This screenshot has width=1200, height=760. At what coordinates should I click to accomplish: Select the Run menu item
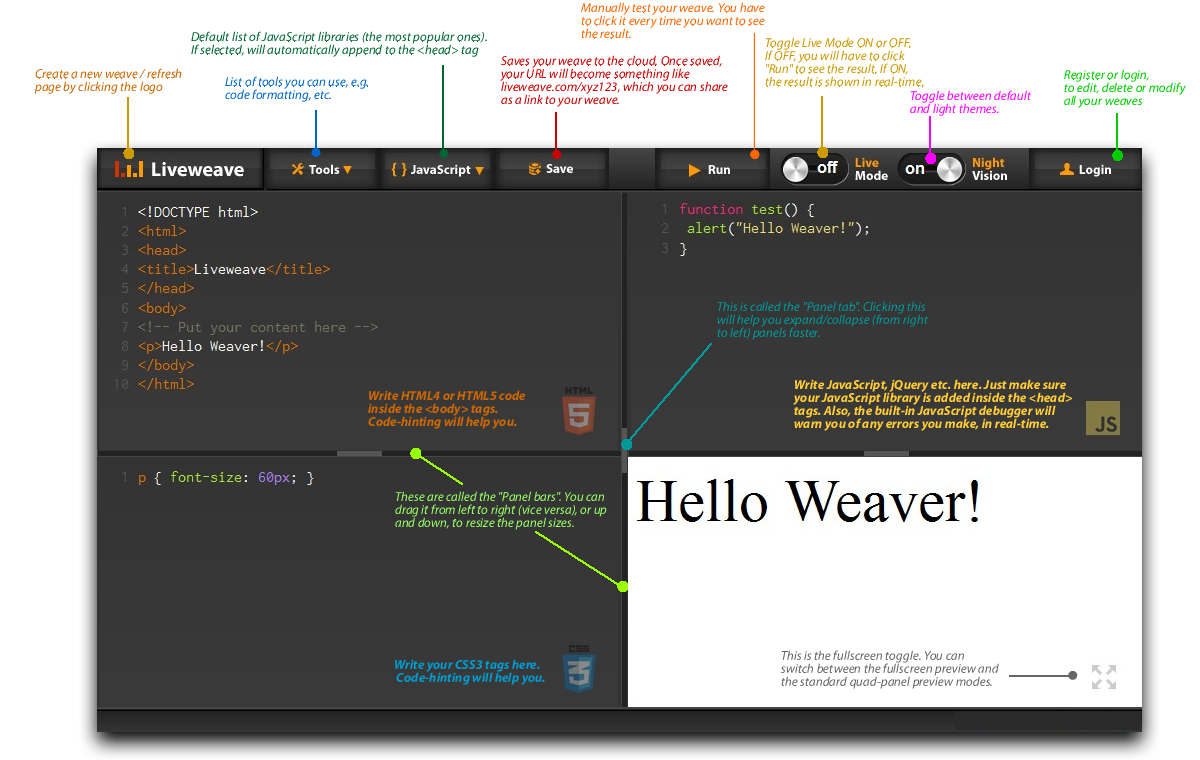pos(712,169)
